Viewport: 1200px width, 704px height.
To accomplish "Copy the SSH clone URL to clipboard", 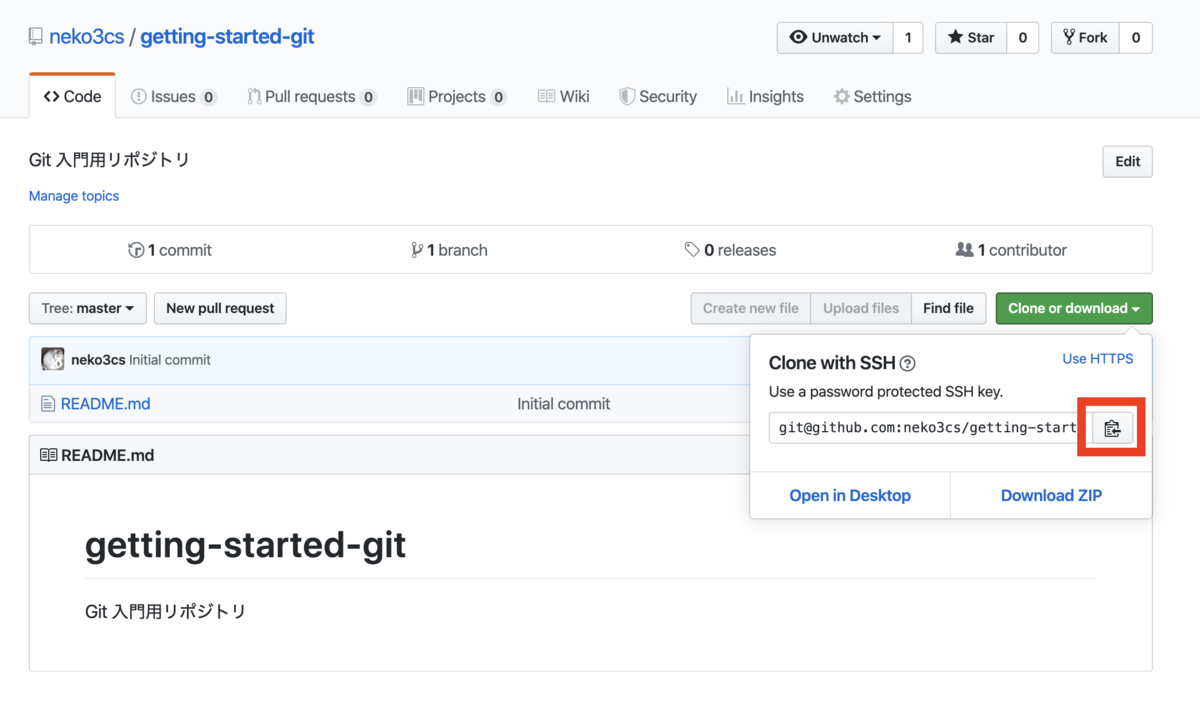I will point(1112,429).
